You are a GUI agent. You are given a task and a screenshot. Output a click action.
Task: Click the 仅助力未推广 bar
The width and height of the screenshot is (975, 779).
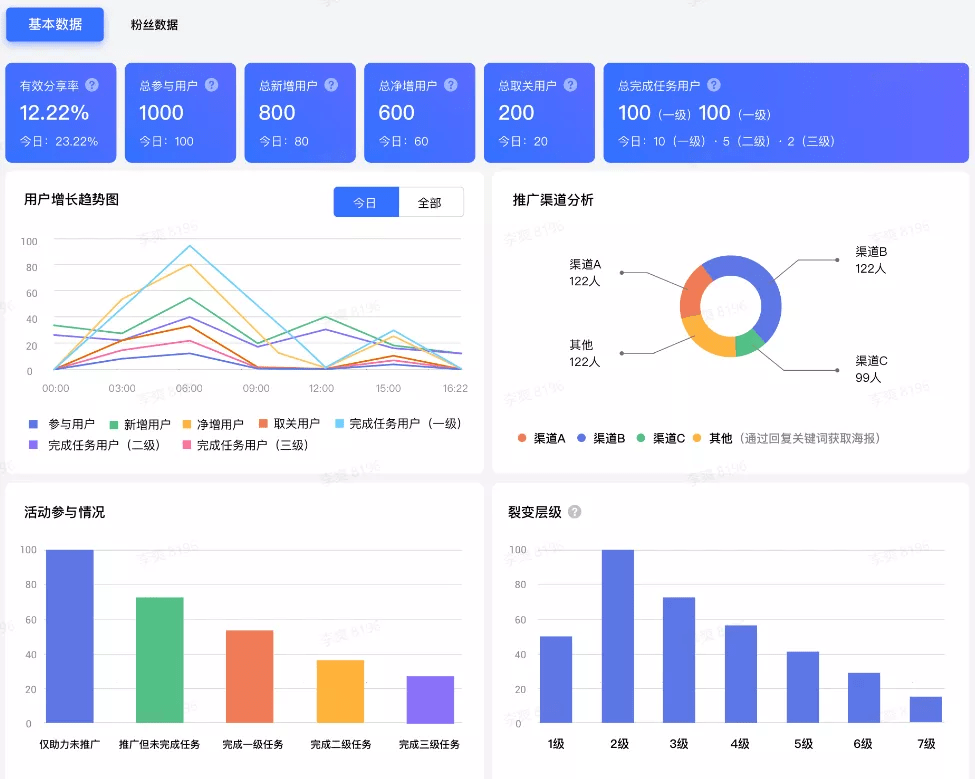pyautogui.click(x=70, y=636)
